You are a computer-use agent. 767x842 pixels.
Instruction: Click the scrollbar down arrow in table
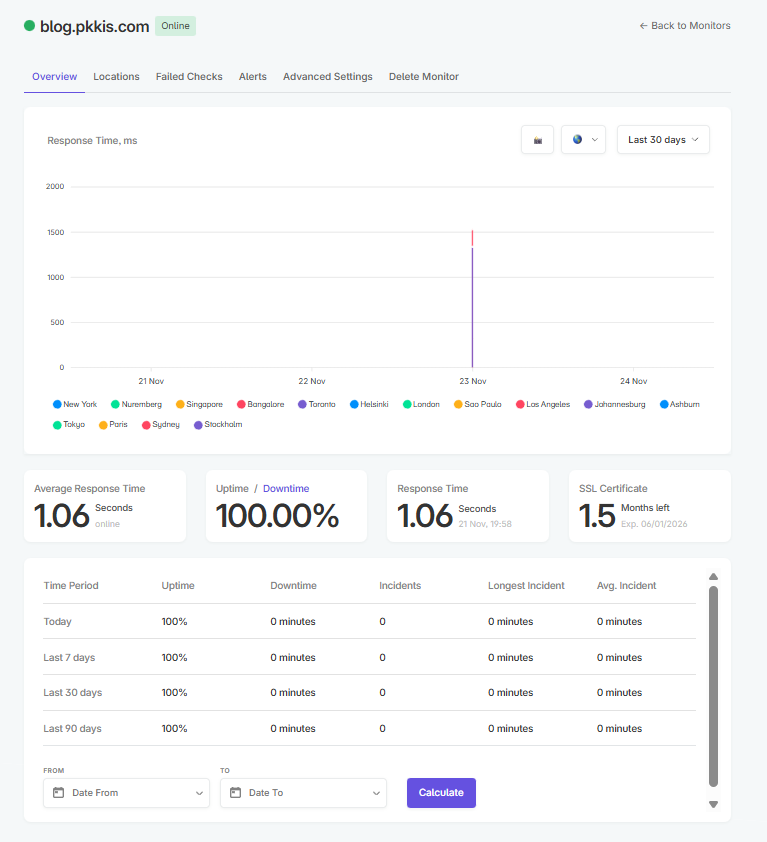(x=713, y=804)
